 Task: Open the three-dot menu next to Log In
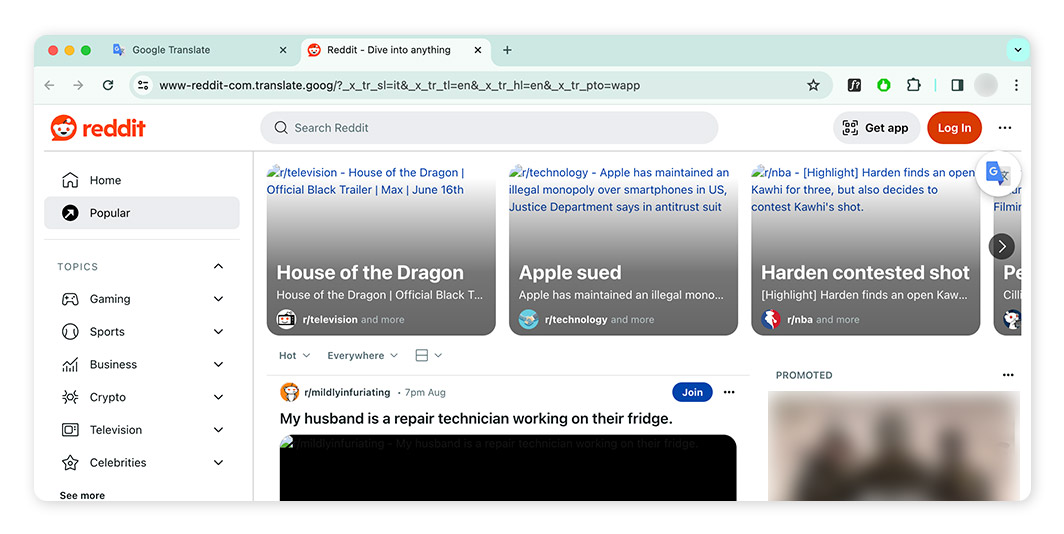(x=1005, y=128)
